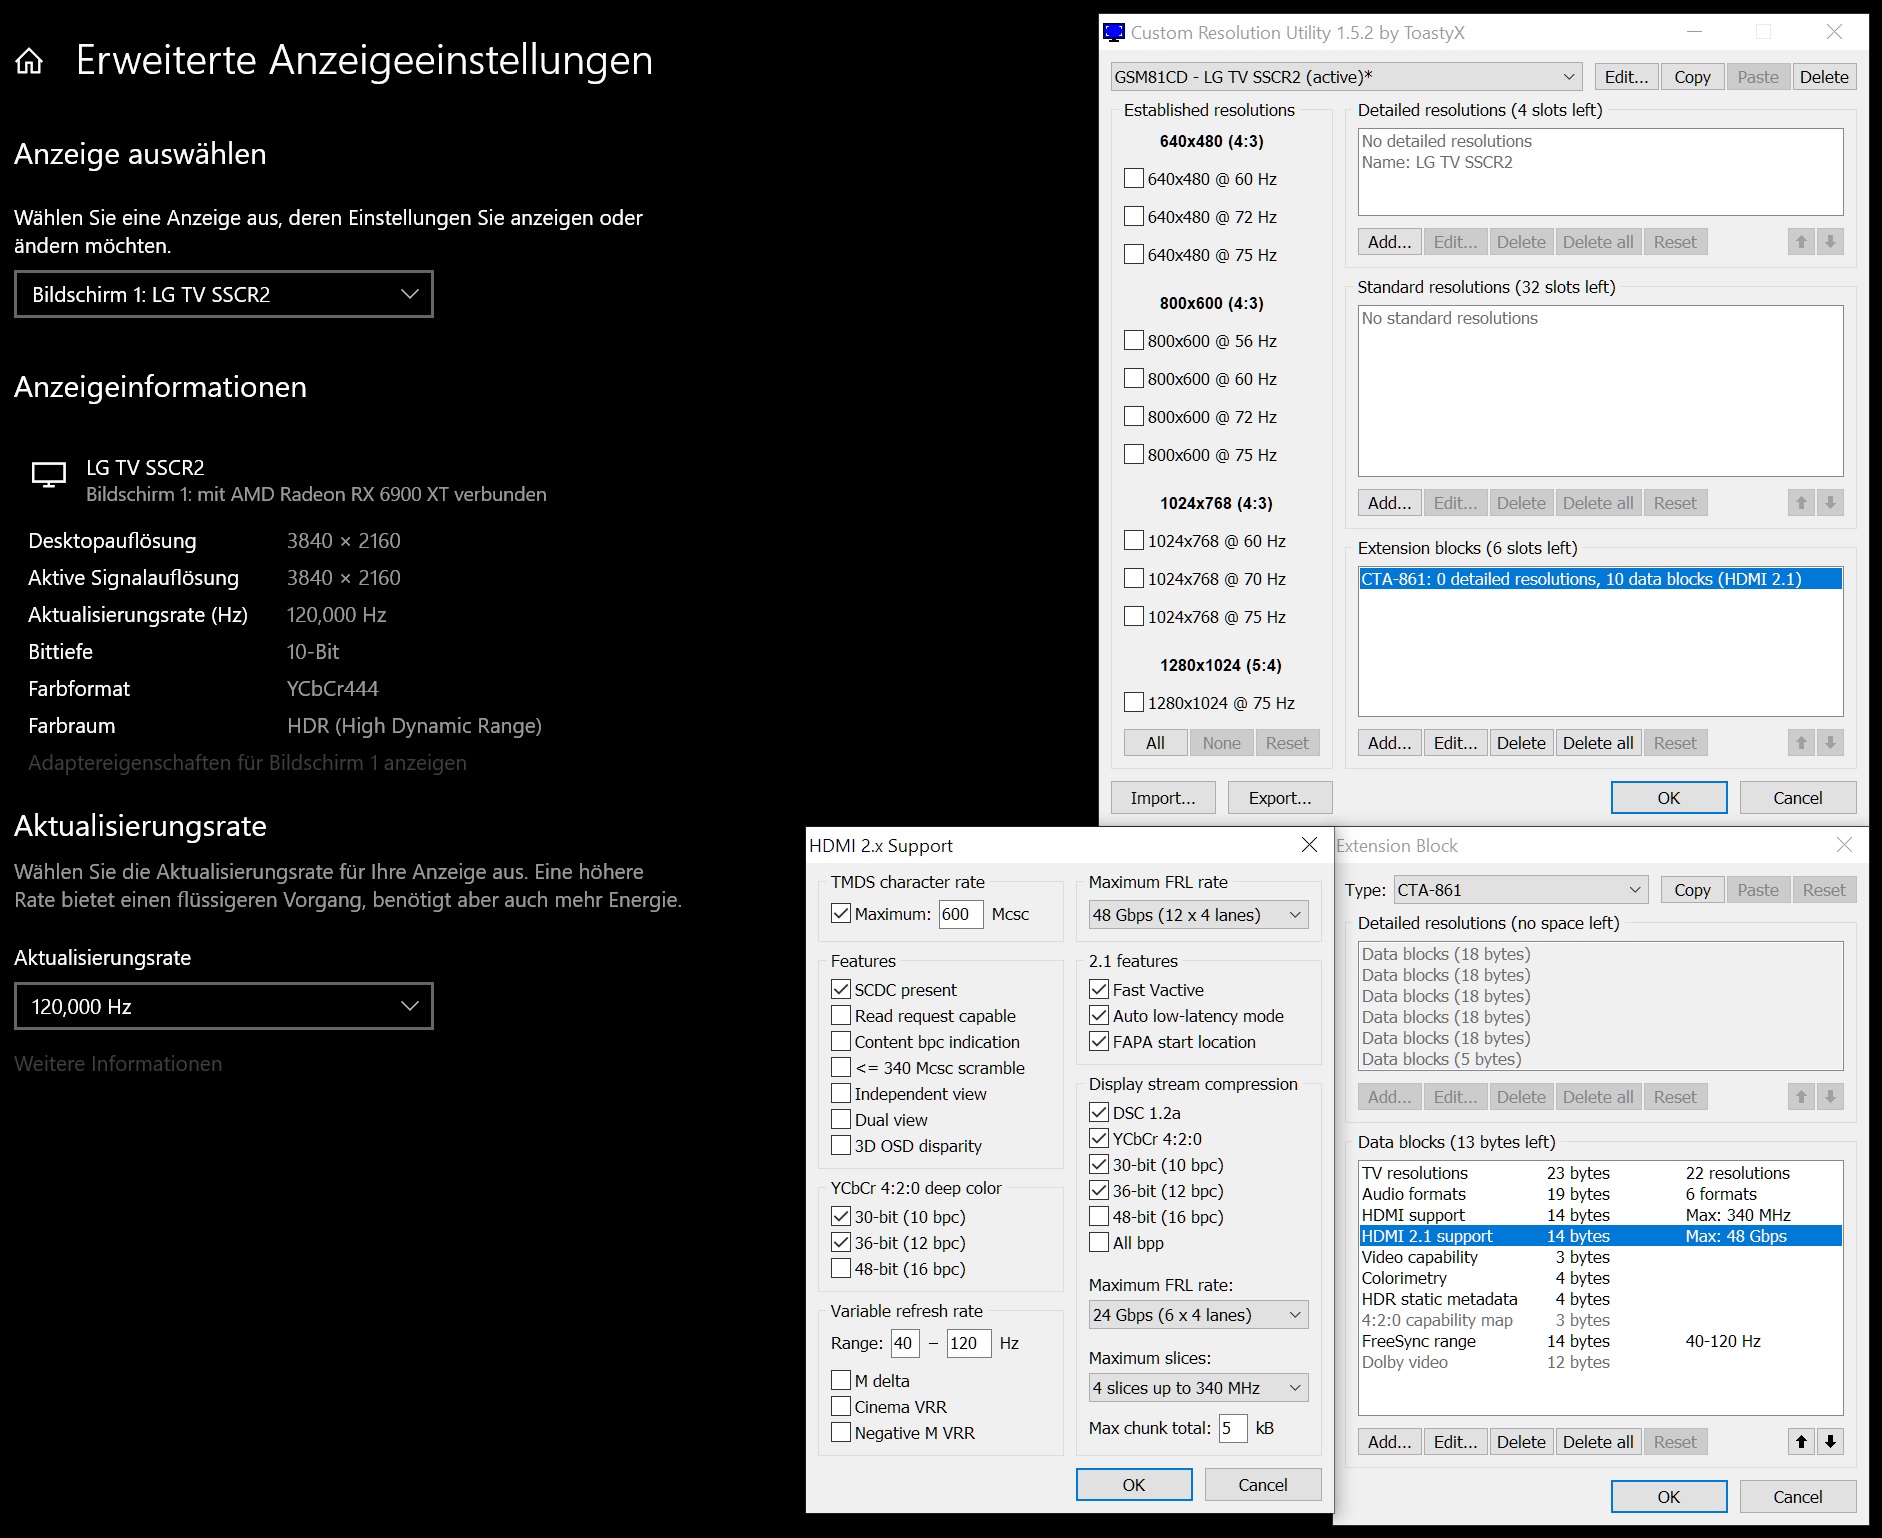Enable Read request capable
The height and width of the screenshot is (1538, 1882).
(x=841, y=1015)
